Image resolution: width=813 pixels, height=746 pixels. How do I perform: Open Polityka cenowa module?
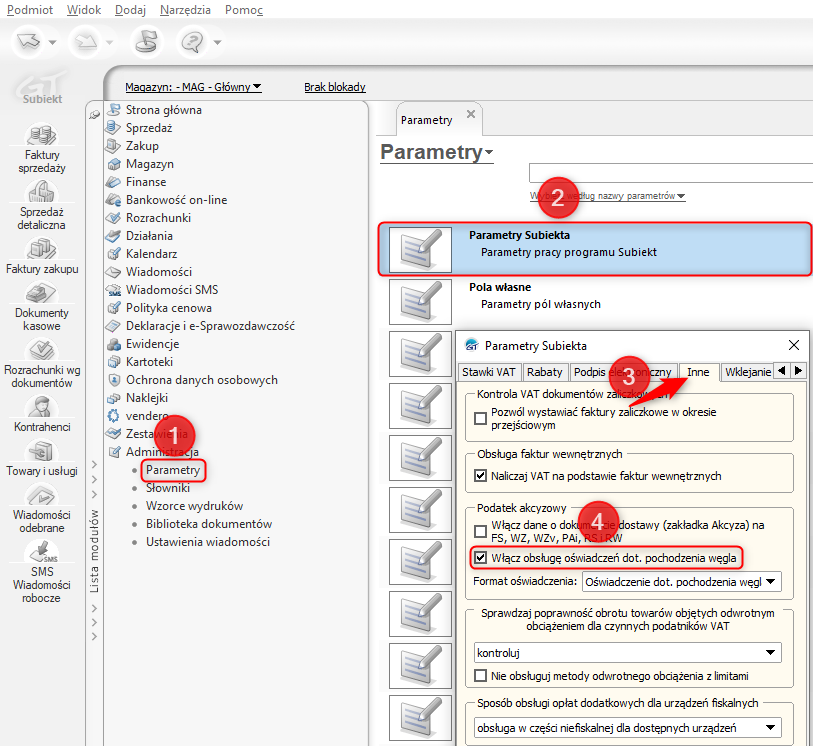pyautogui.click(x=169, y=308)
